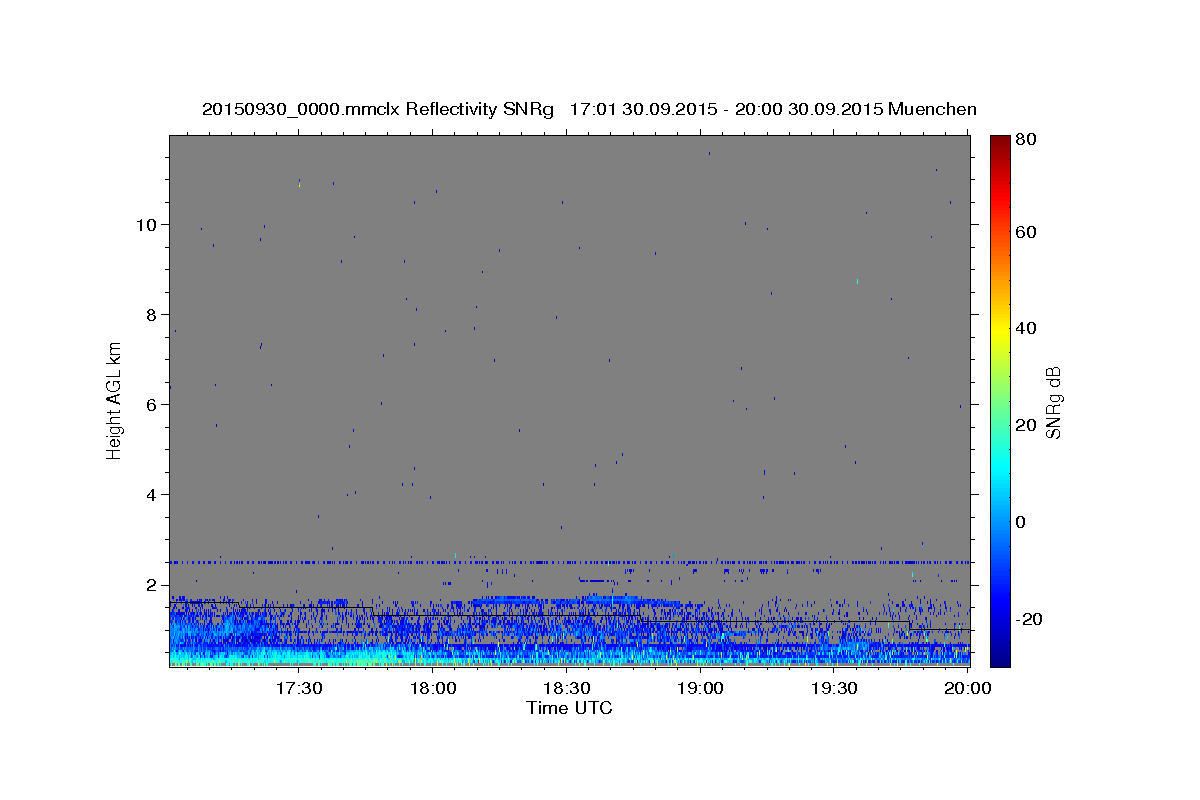Click the 'SNRg dB' colorbar label
The height and width of the screenshot is (800, 1200).
pyautogui.click(x=1053, y=402)
